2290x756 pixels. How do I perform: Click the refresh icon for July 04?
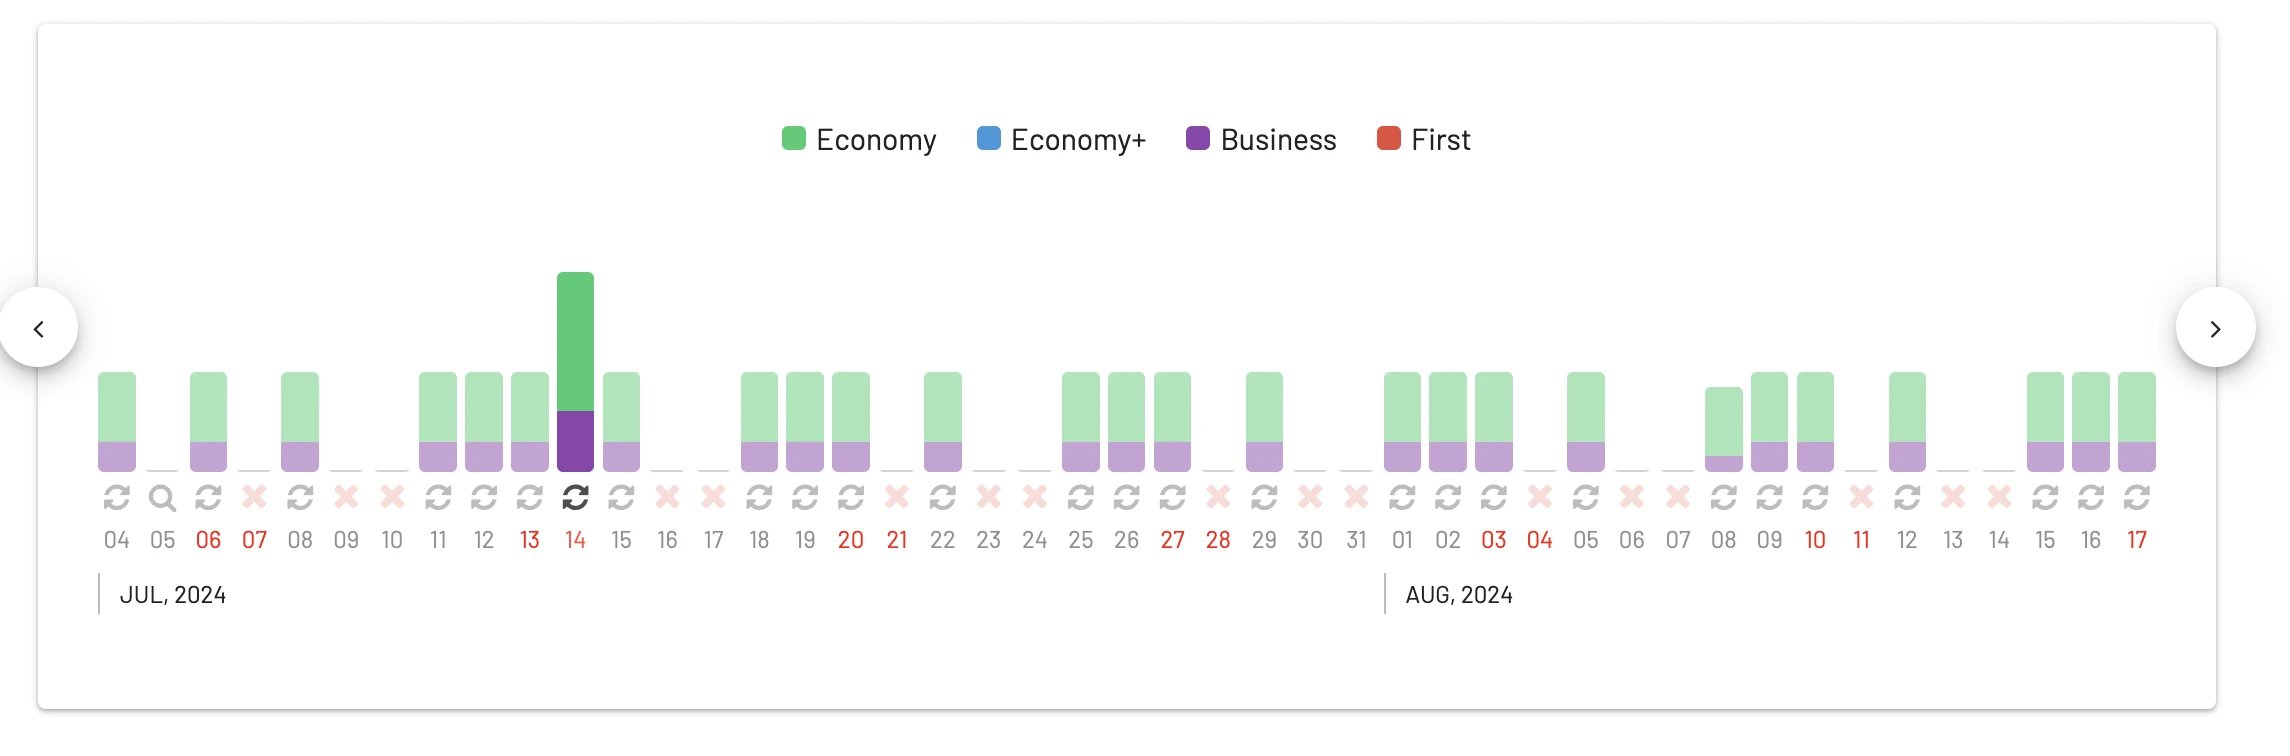[x=117, y=496]
